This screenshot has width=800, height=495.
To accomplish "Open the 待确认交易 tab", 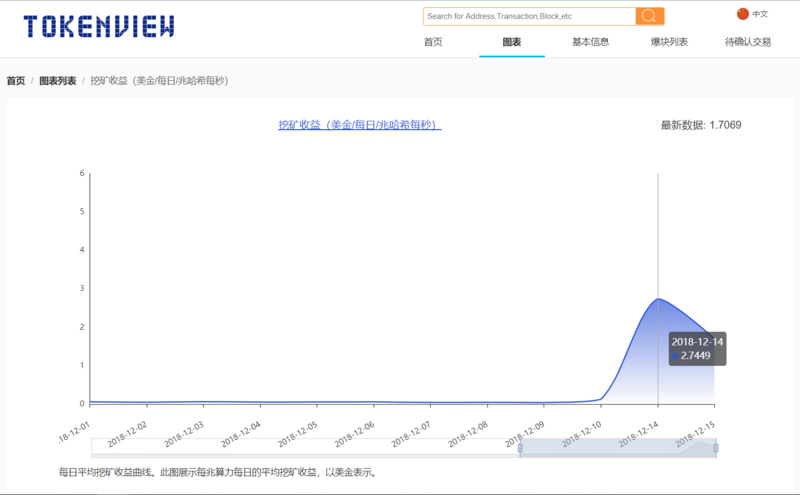I will pyautogui.click(x=748, y=42).
